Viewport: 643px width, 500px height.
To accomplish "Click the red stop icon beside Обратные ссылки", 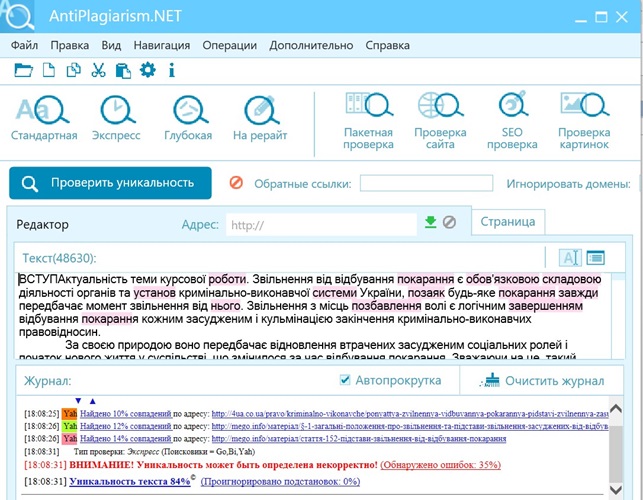I will coord(236,183).
